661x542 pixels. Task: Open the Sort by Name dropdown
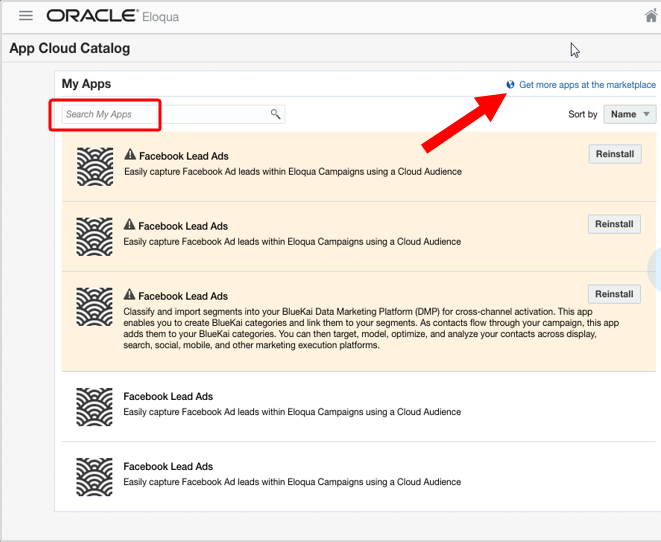(630, 114)
